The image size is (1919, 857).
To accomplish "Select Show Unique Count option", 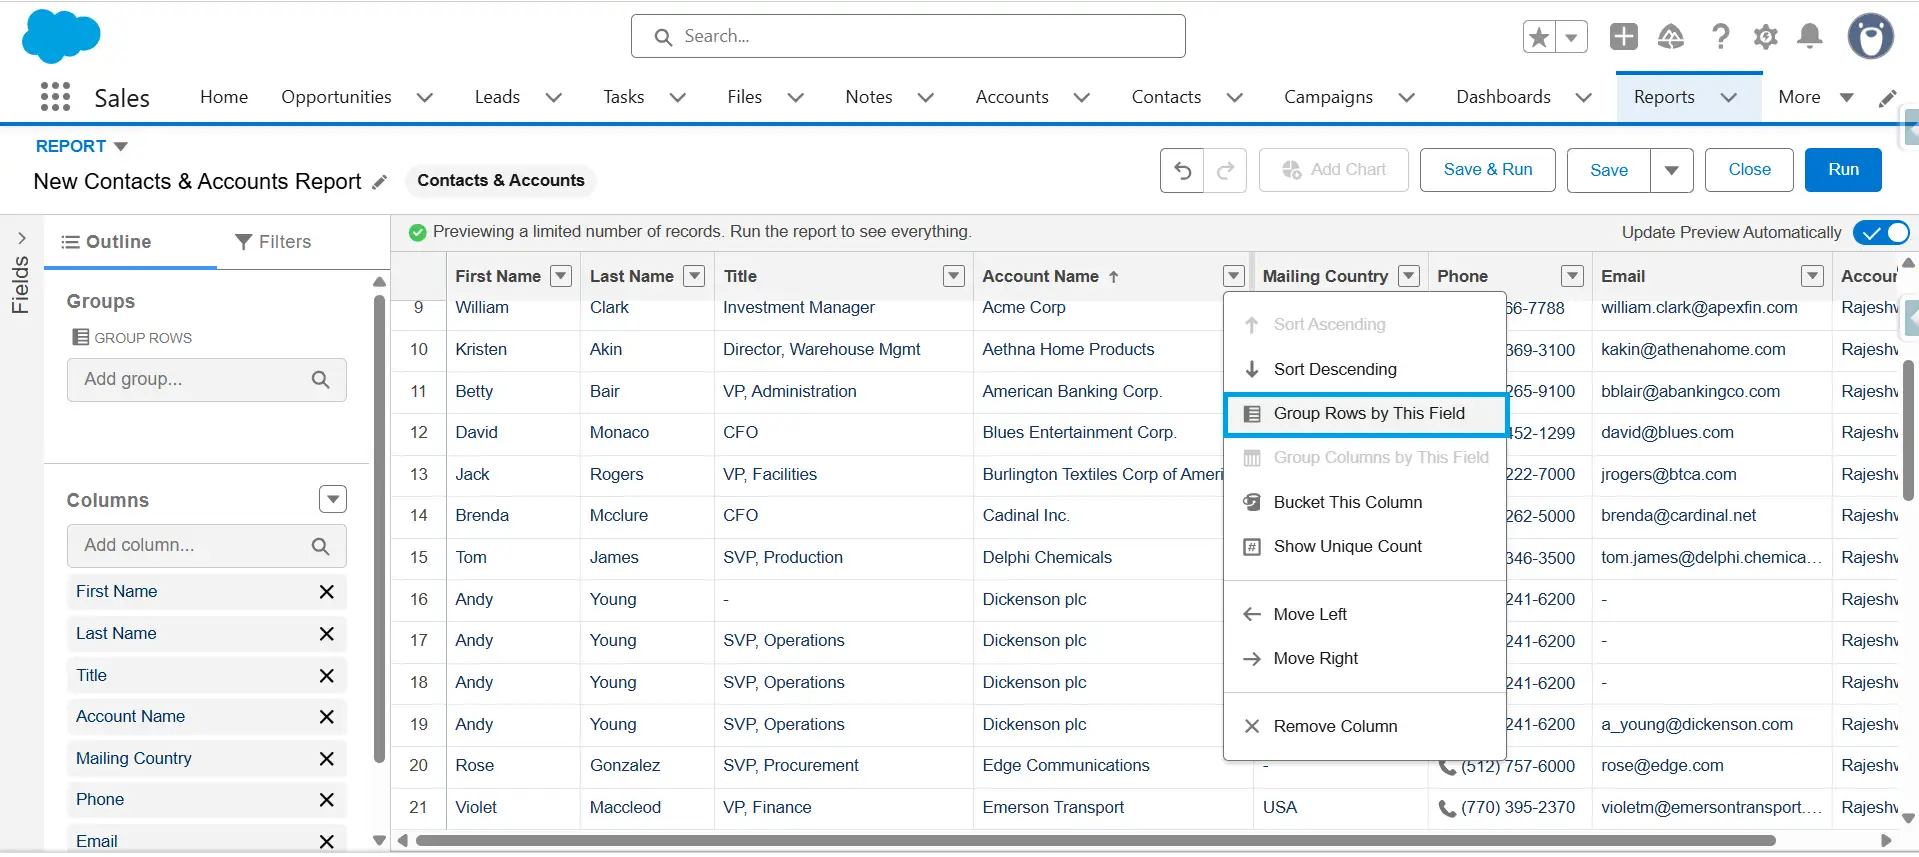I will [1365, 546].
